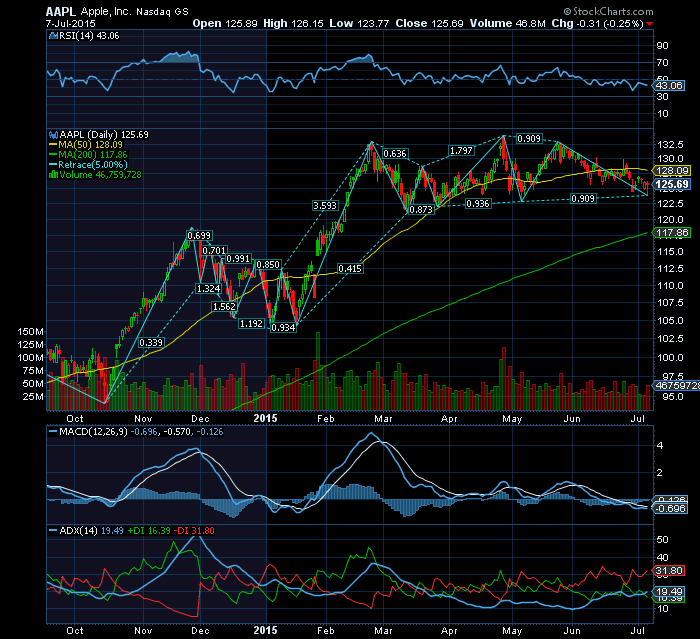Viewport: 700px width, 639px height.
Task: Click the 1.797 retracement label
Action: 461,150
